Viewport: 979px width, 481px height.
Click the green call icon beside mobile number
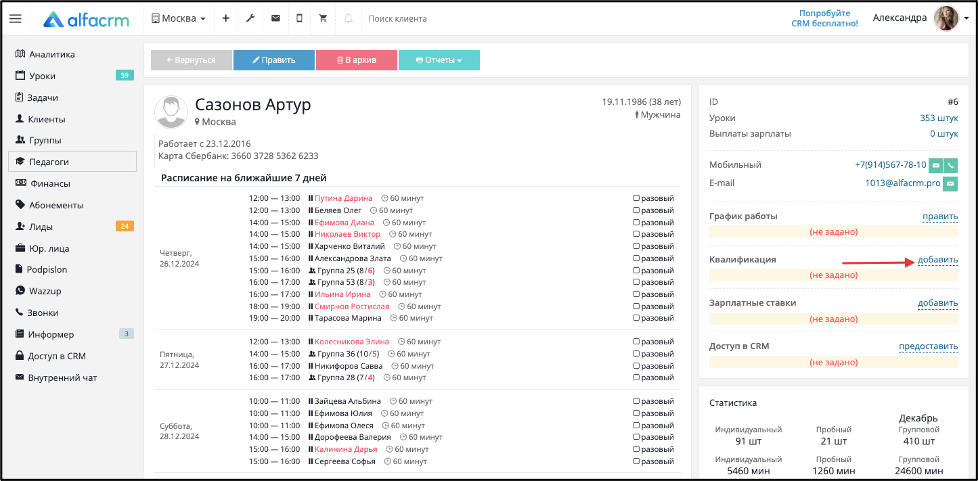(951, 166)
